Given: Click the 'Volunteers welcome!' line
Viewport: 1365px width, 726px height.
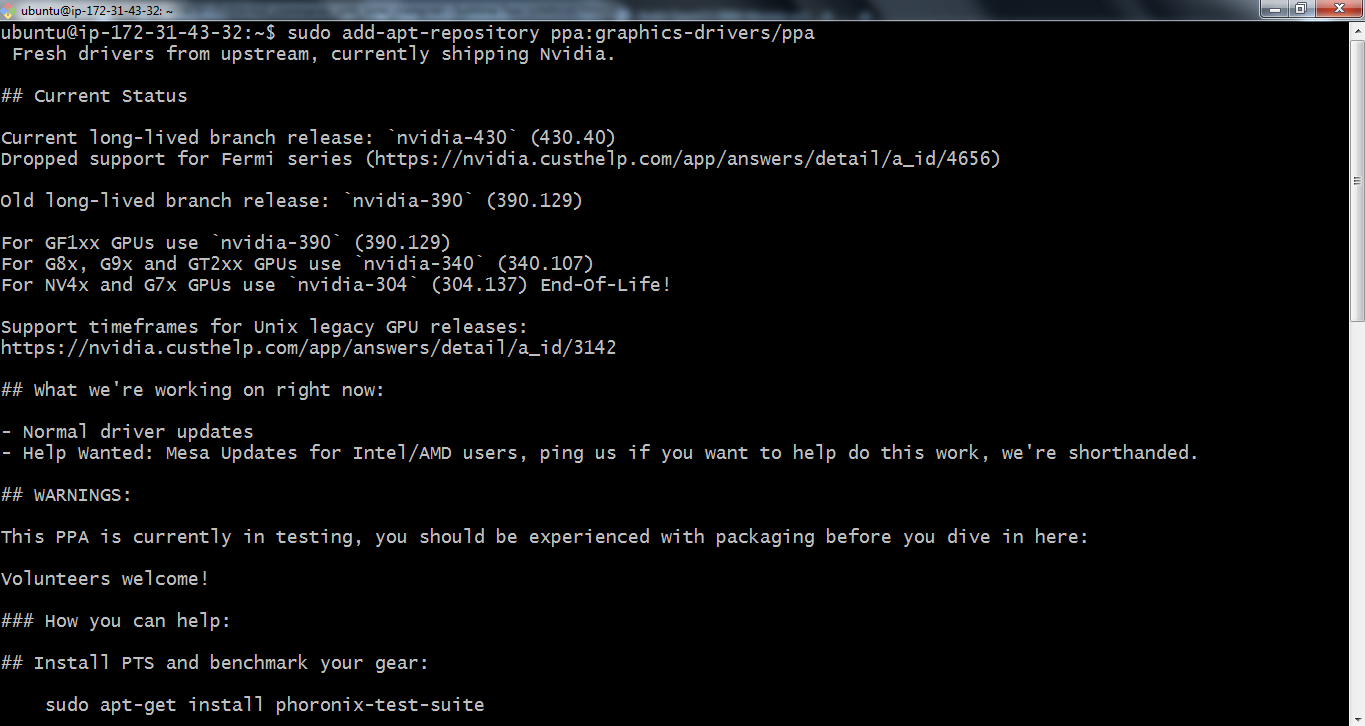Looking at the screenshot, I should (105, 579).
